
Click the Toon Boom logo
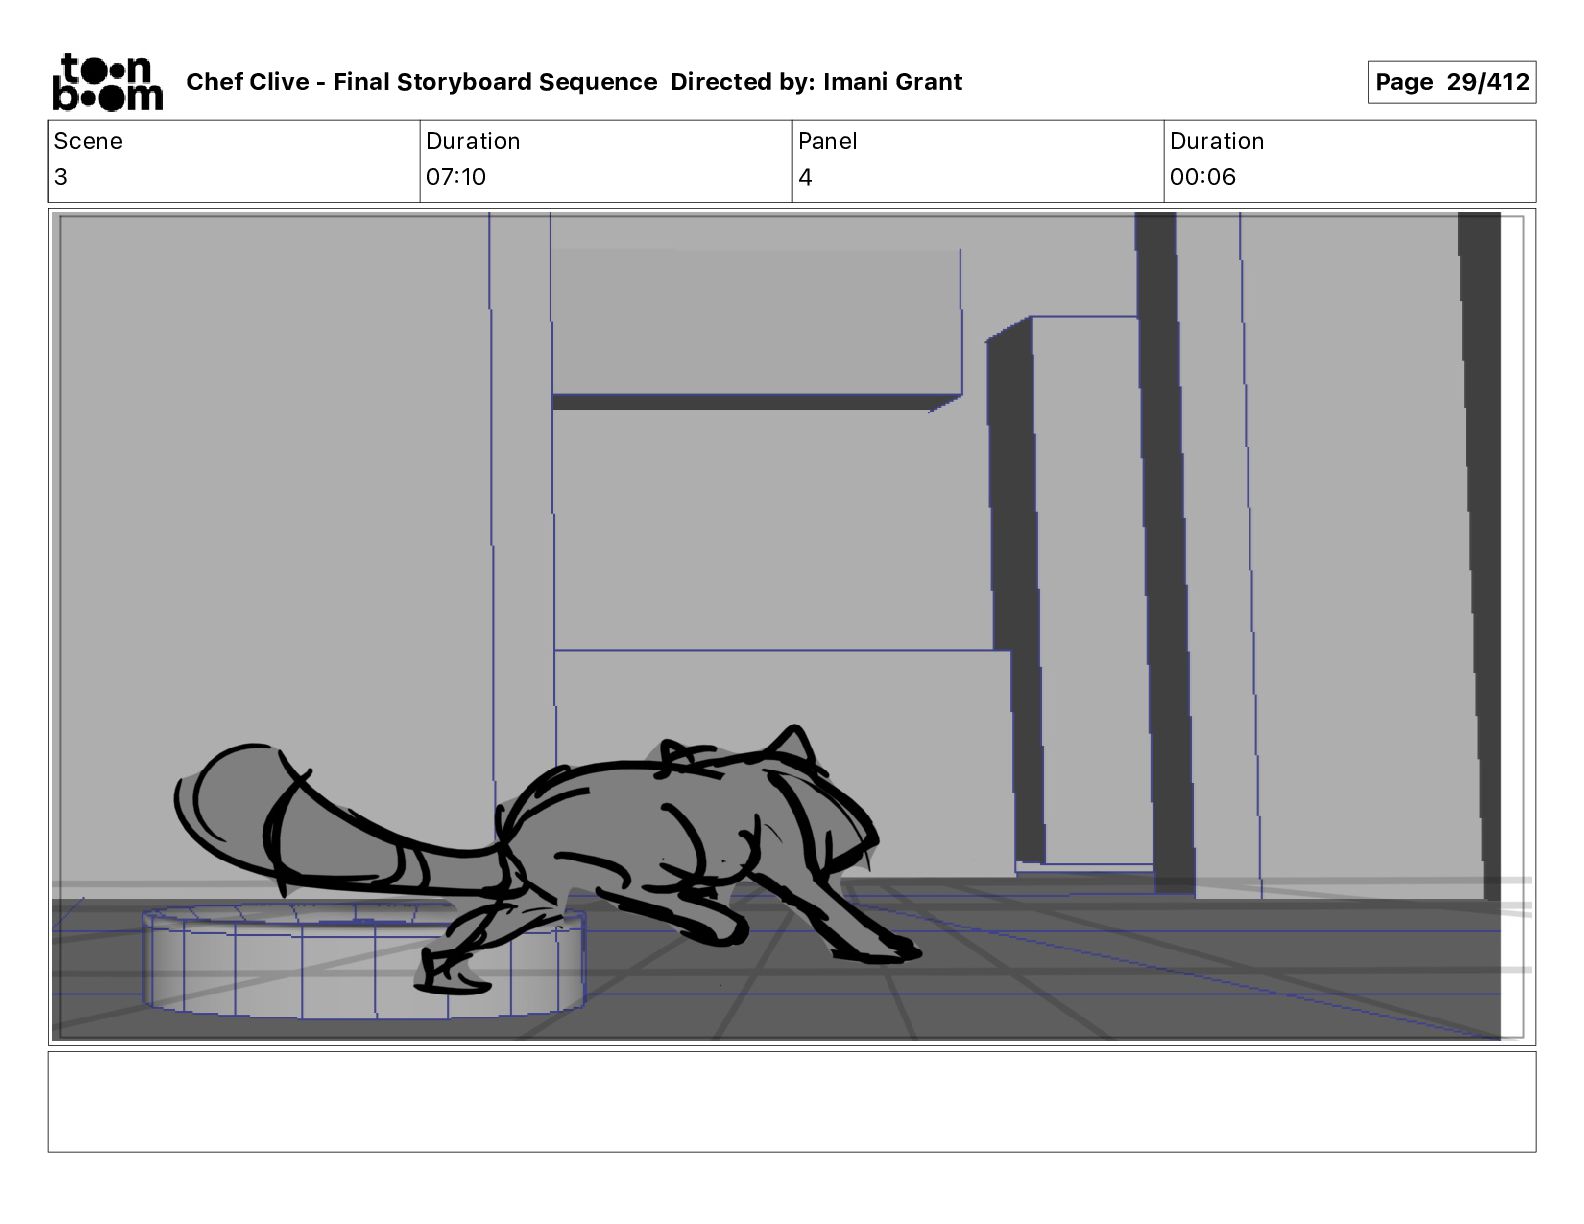(107, 81)
